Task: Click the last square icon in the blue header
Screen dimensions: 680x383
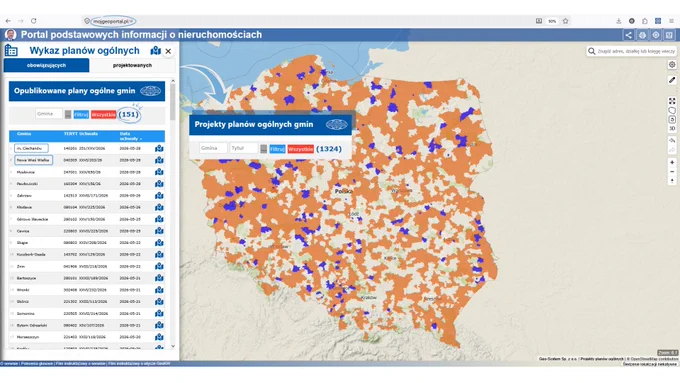Action: tap(669, 35)
